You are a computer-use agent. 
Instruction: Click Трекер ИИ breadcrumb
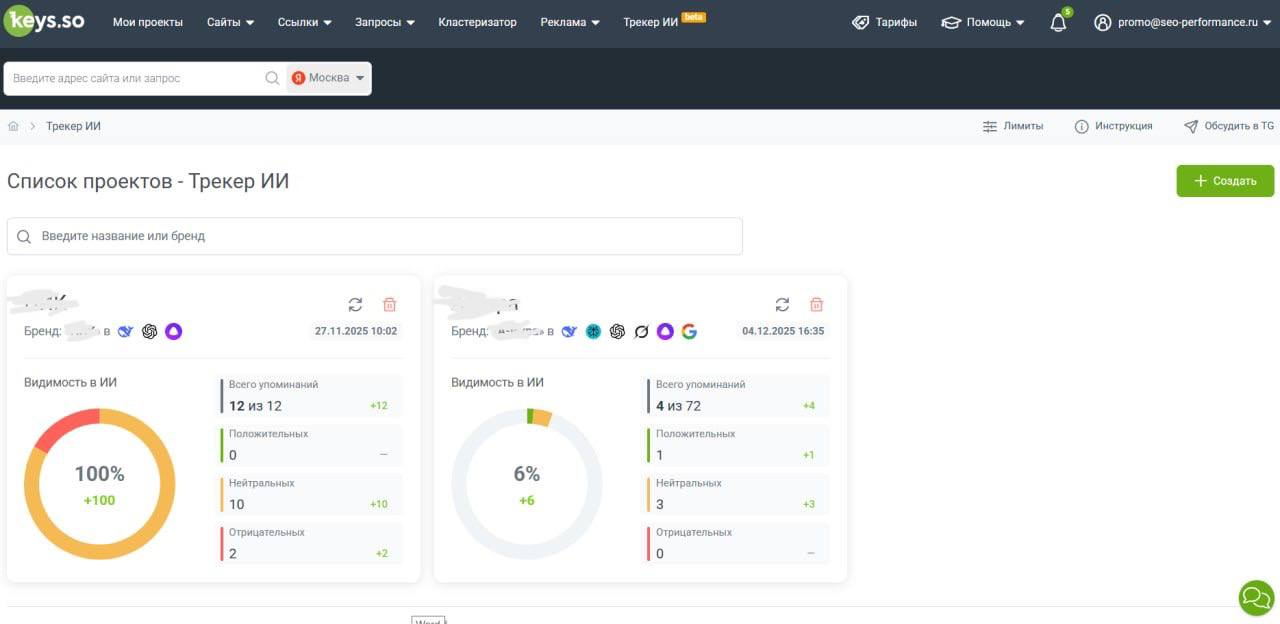pyautogui.click(x=73, y=126)
